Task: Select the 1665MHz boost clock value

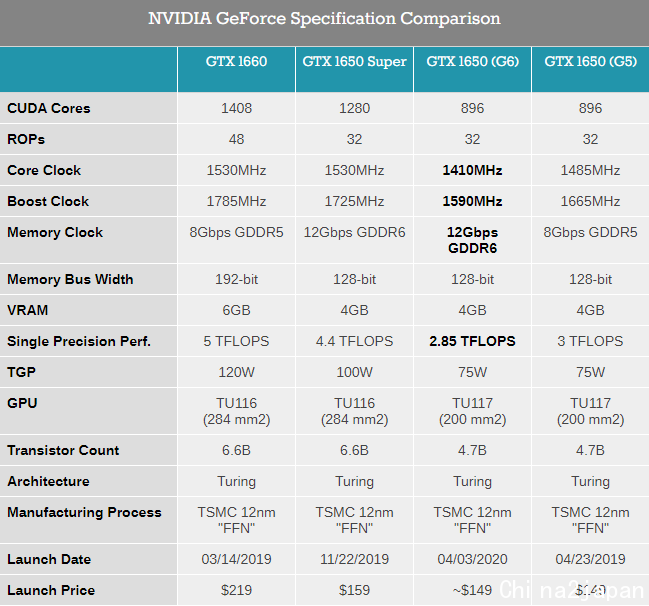Action: (590, 201)
